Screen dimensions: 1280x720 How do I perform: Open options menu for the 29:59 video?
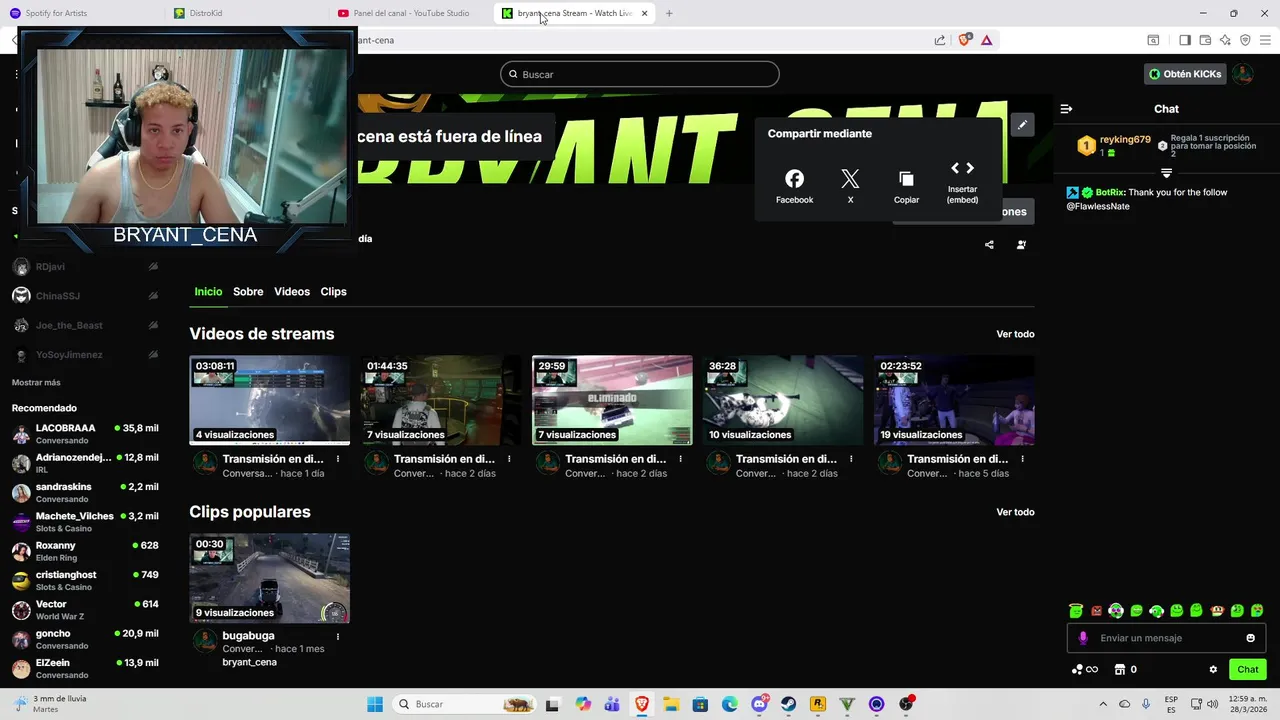tap(680, 459)
